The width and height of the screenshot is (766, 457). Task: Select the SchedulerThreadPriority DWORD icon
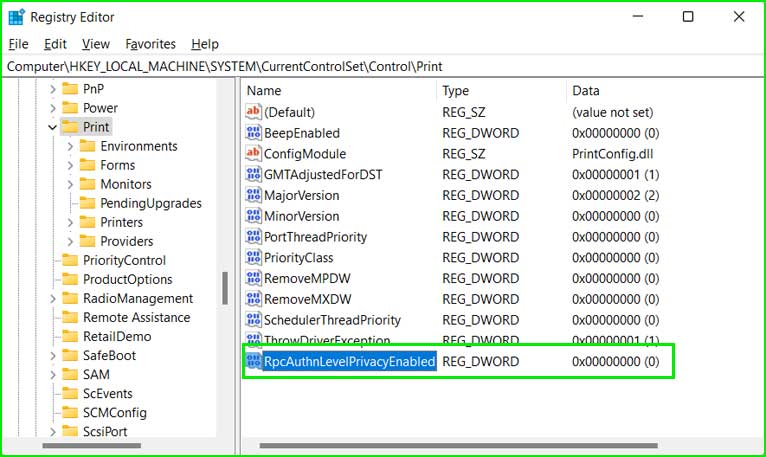(x=253, y=319)
